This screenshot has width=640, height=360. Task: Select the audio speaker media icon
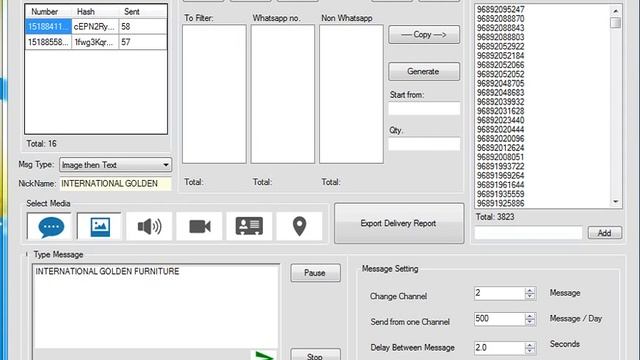click(149, 226)
